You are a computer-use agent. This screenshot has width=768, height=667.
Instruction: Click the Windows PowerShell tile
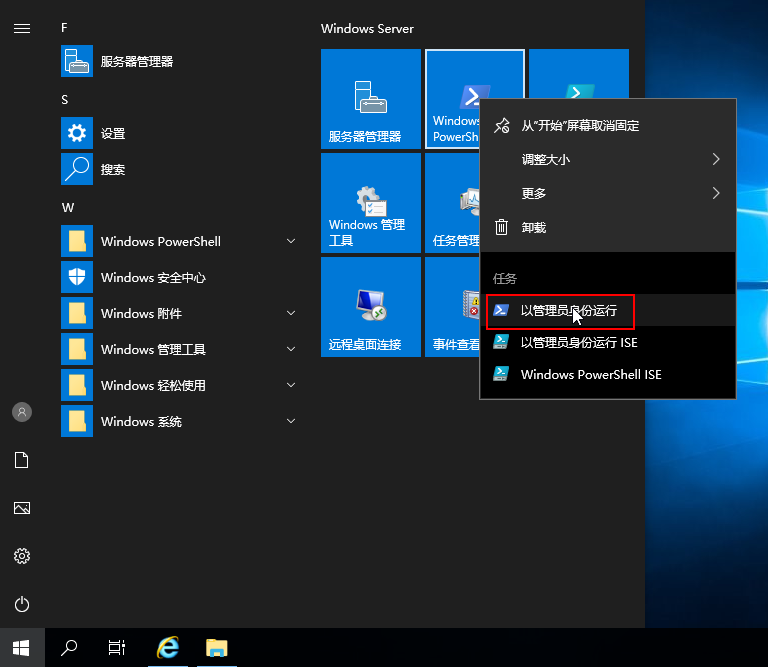(x=453, y=98)
